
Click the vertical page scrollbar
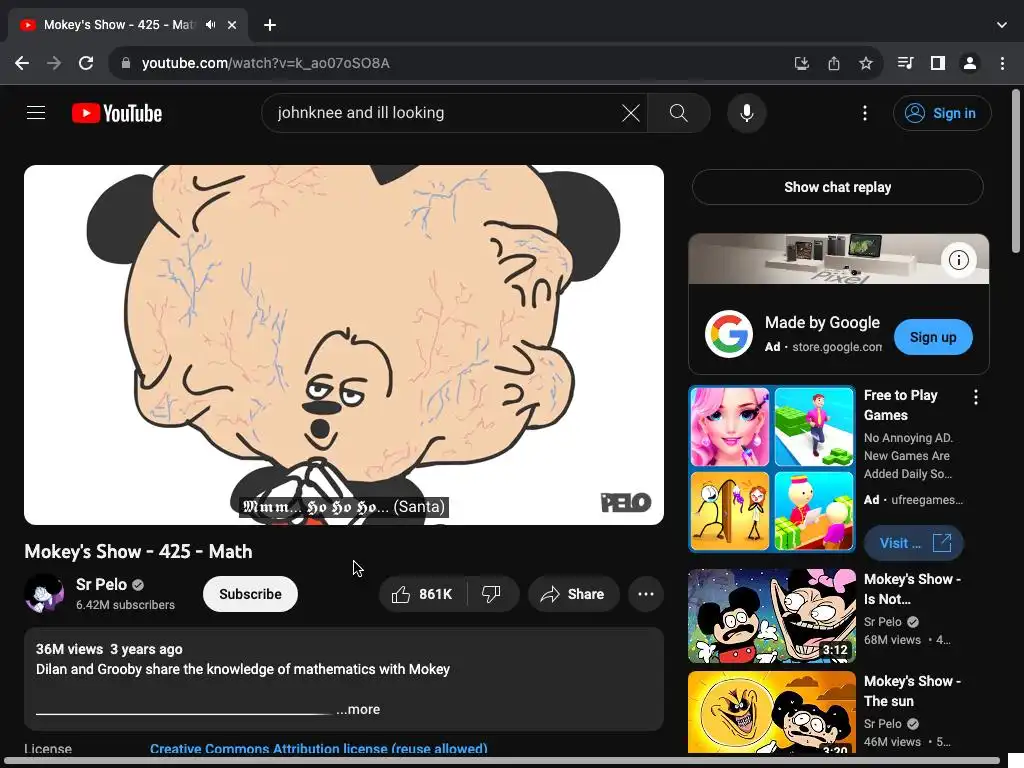click(x=1016, y=171)
